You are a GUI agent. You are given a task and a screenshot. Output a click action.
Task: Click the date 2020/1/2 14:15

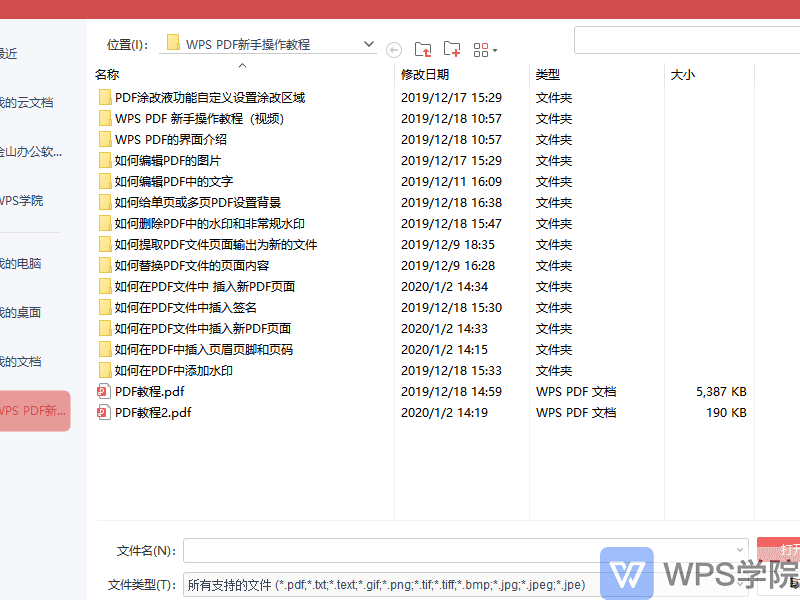click(x=444, y=350)
